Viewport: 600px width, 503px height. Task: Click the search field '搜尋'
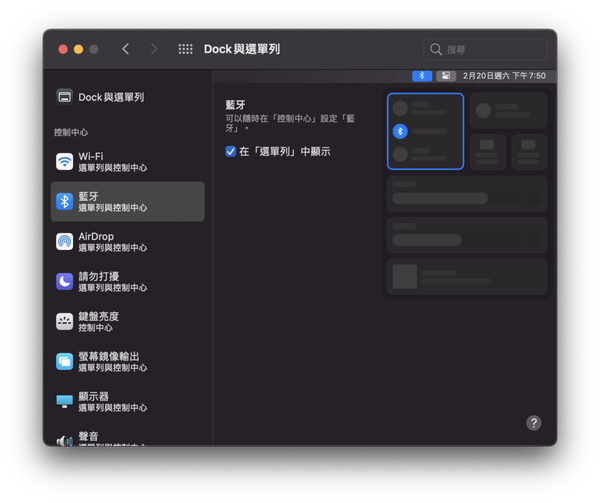click(x=485, y=49)
